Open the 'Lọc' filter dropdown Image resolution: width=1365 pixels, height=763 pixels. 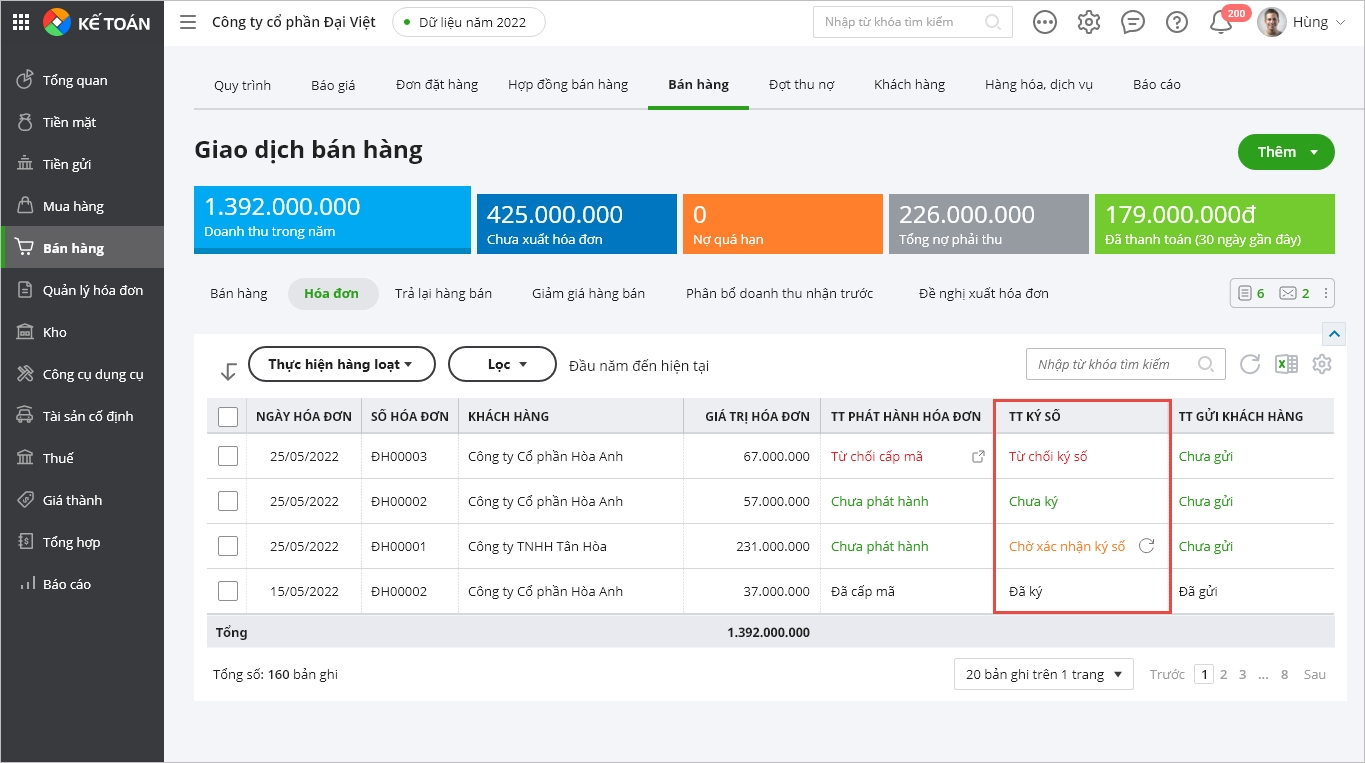click(502, 365)
